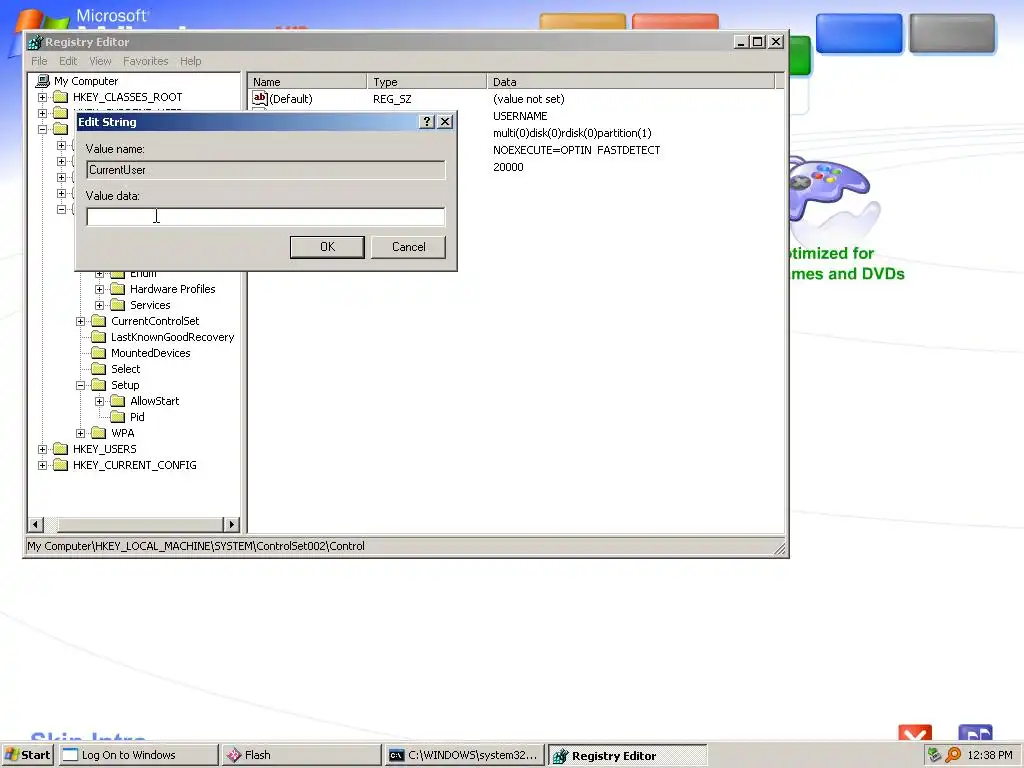Switch to Flash taskbar item
1024x768 pixels.
point(300,755)
